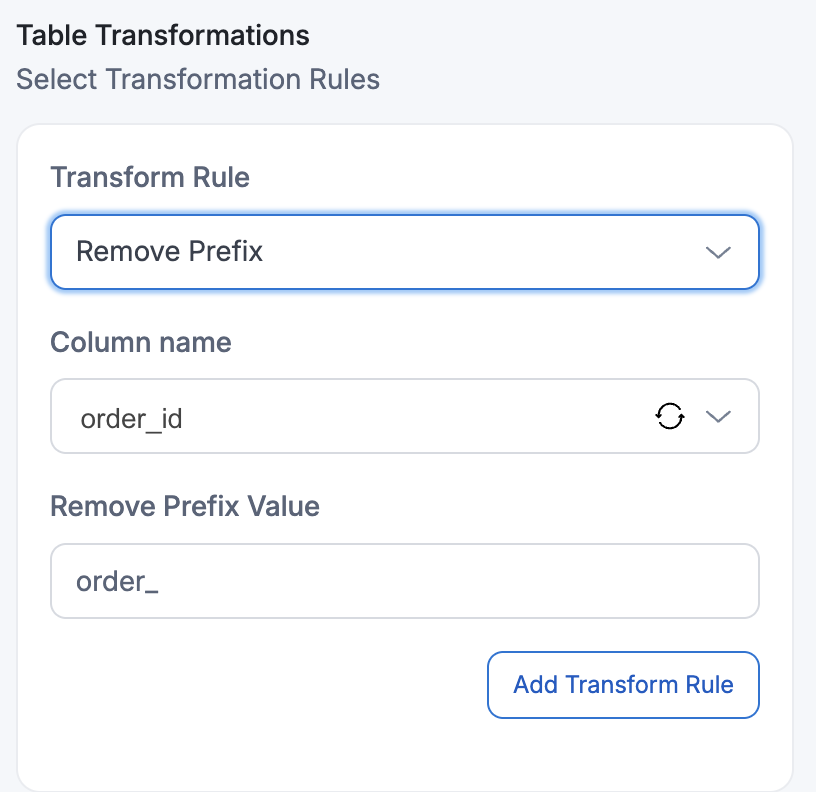Click the Table Transformations heading
This screenshot has width=816, height=792.
[163, 36]
